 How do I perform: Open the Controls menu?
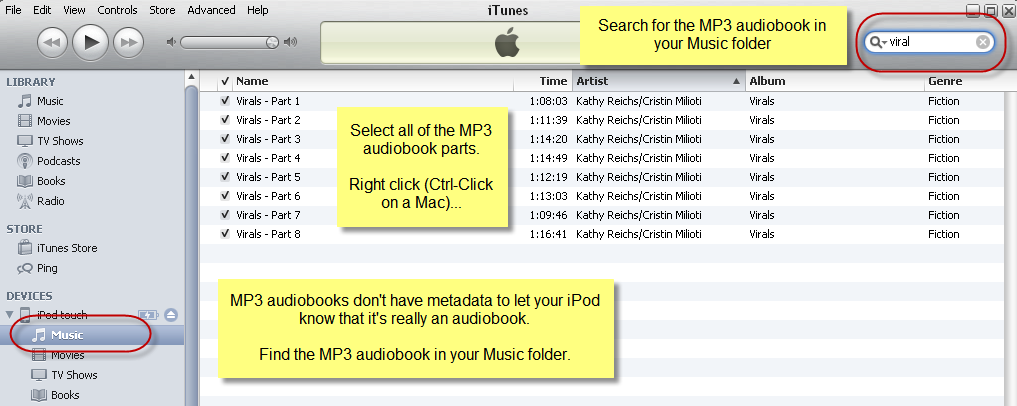(x=117, y=10)
